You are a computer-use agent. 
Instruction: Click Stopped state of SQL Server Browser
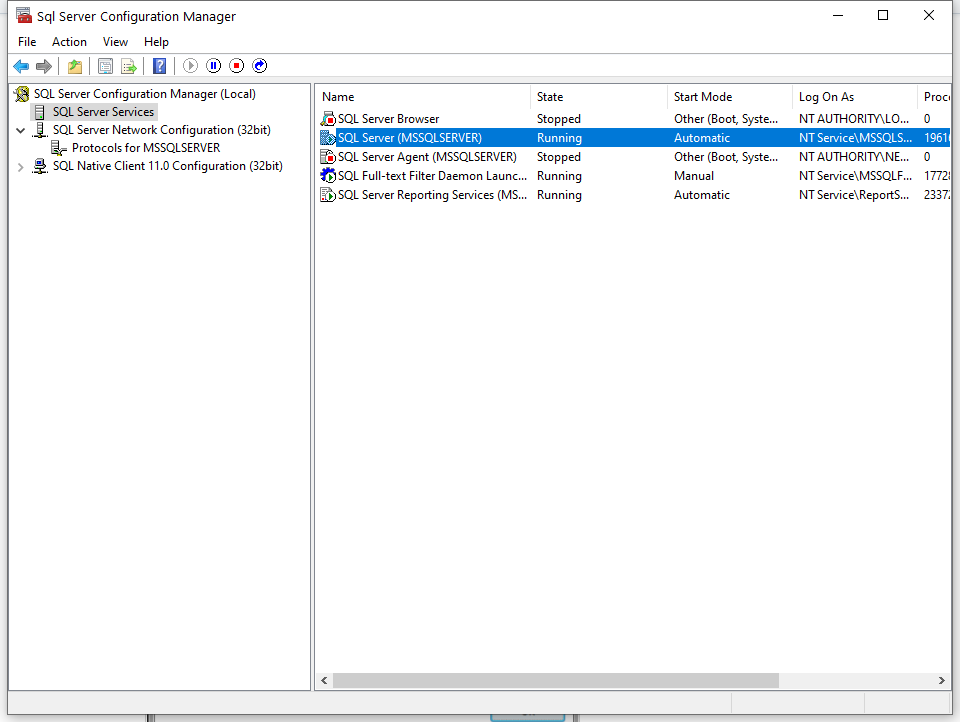(558, 119)
